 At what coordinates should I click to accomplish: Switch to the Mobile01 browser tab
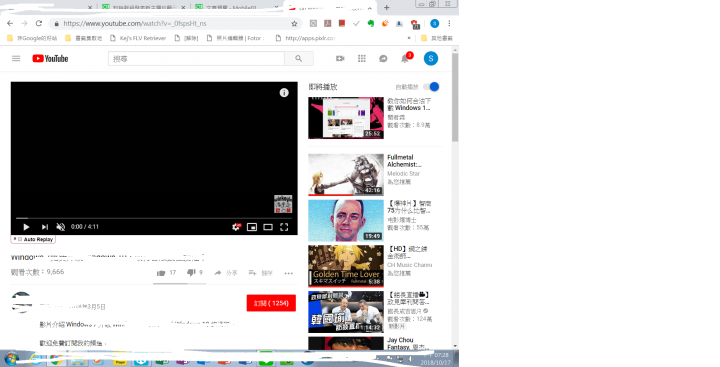[x=236, y=7]
